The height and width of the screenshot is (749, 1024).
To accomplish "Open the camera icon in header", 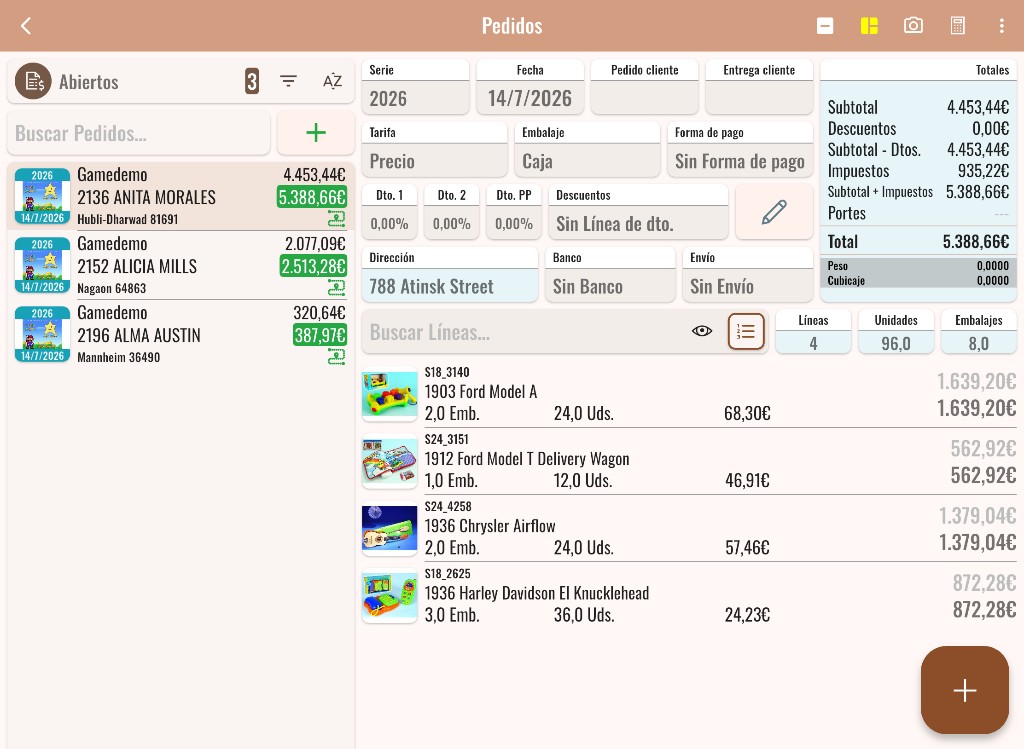I will point(913,26).
